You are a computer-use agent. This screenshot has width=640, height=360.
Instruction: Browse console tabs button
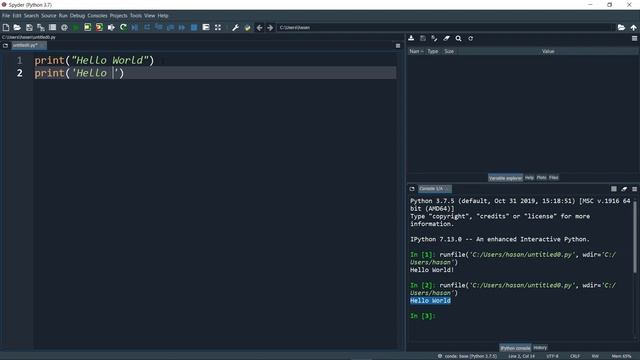coord(412,189)
